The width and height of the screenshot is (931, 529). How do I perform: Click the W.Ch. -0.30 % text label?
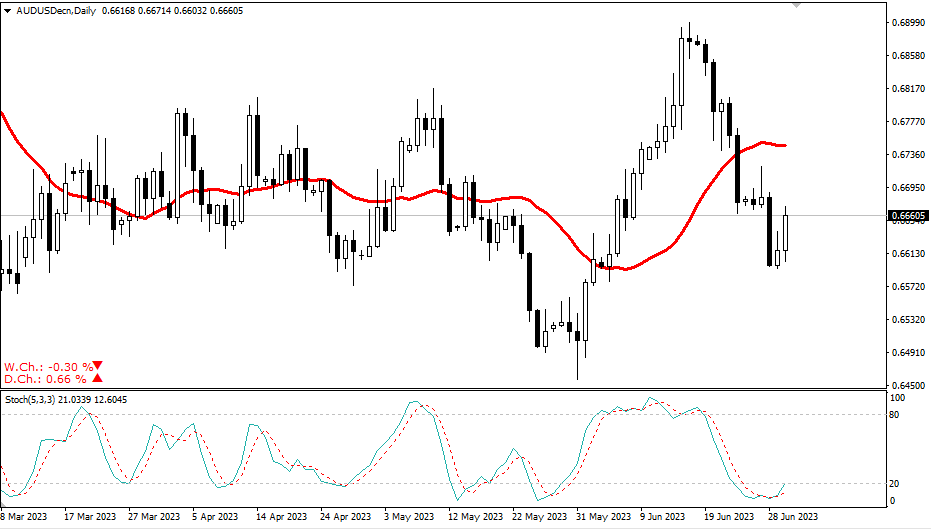[48, 366]
